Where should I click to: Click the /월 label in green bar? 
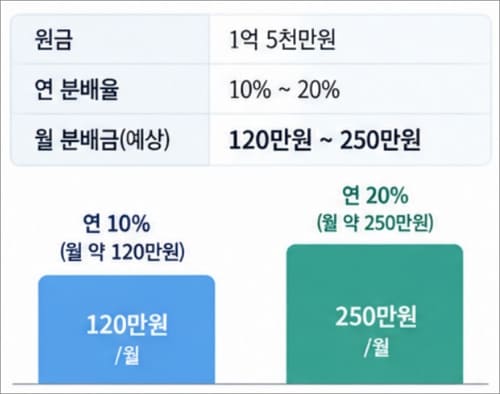click(x=376, y=348)
